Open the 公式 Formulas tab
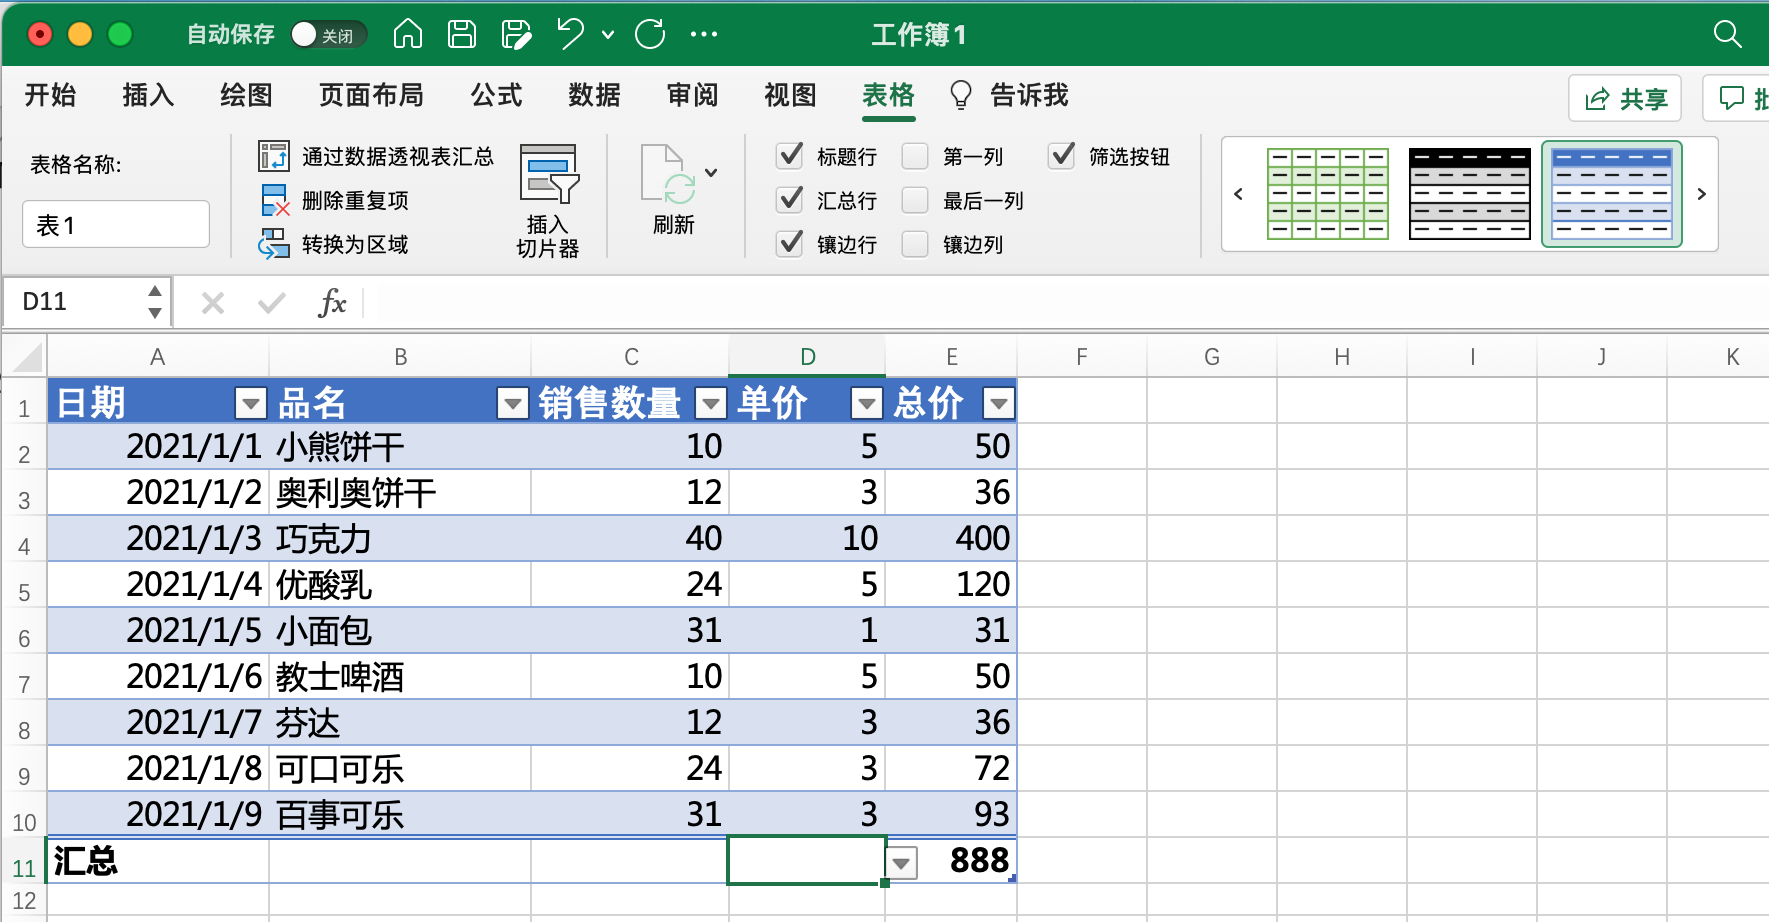Screen dimensions: 1769x922 click(x=497, y=95)
